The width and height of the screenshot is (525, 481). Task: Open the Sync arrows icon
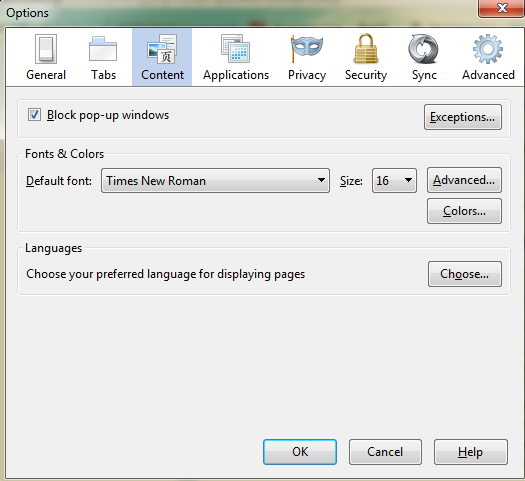tap(424, 49)
